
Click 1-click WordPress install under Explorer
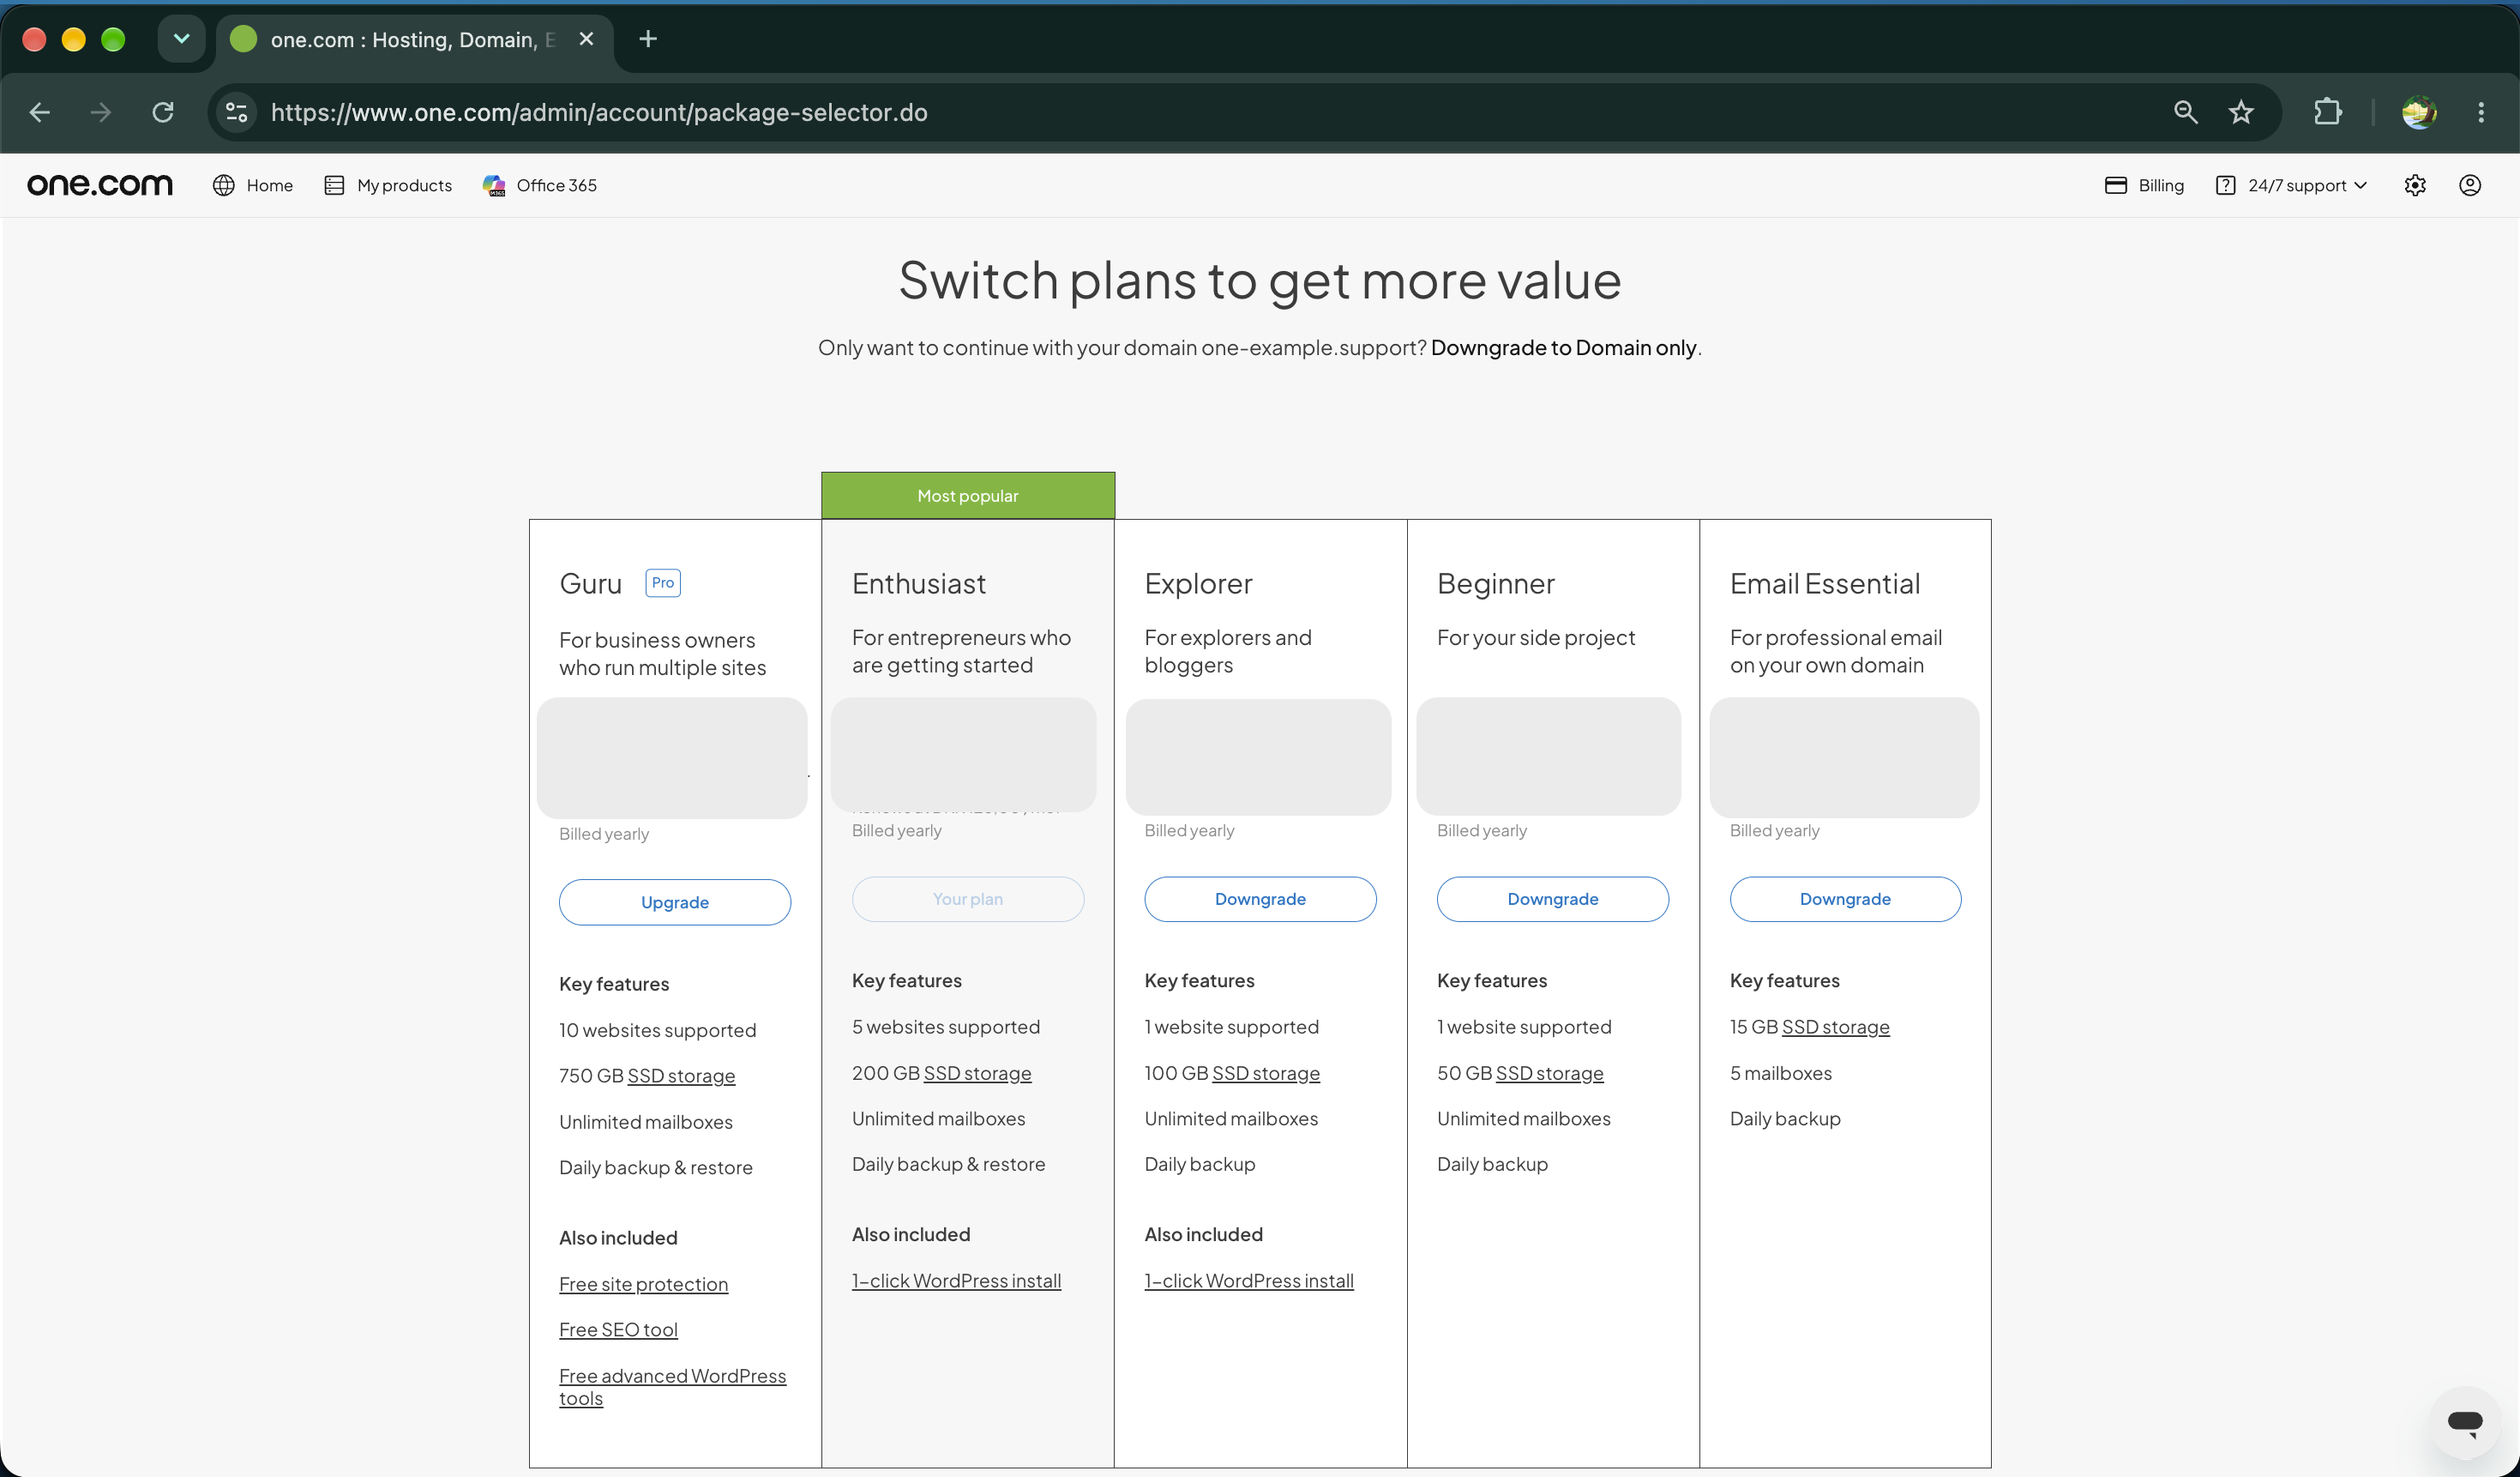coord(1249,1281)
